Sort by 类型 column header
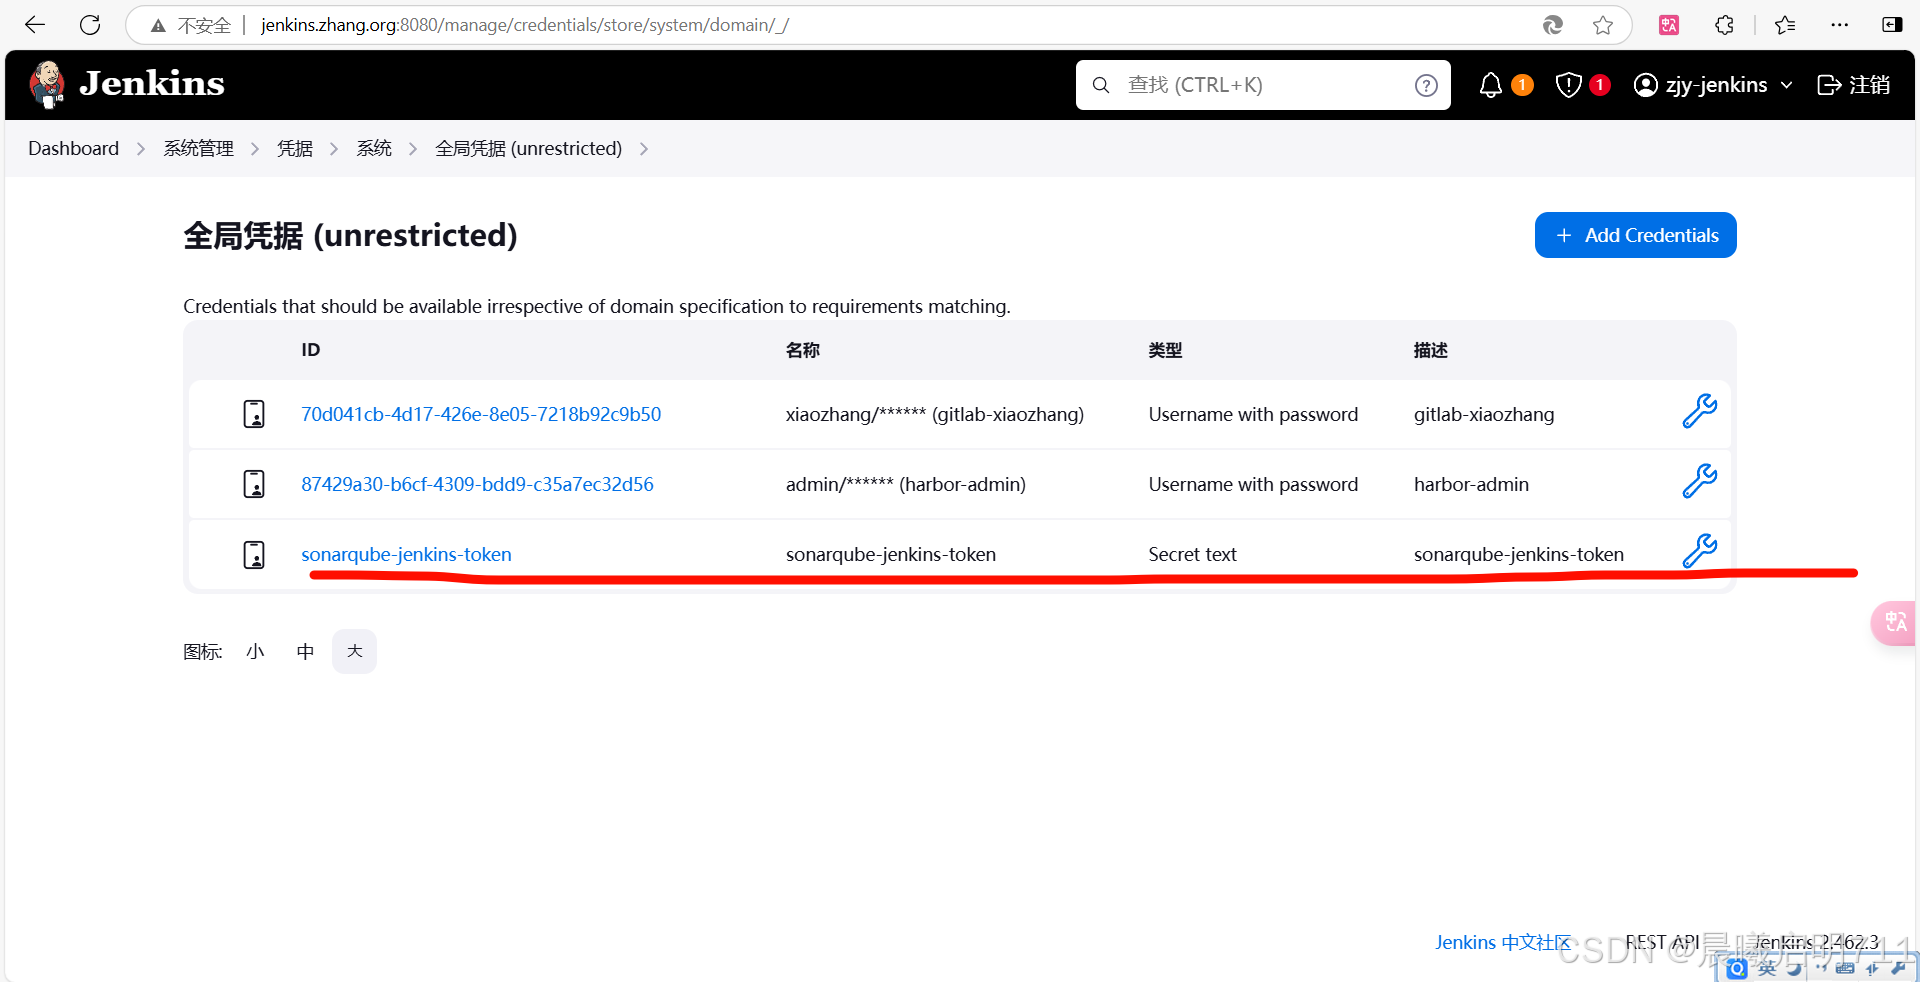The height and width of the screenshot is (982, 1920). click(1165, 350)
